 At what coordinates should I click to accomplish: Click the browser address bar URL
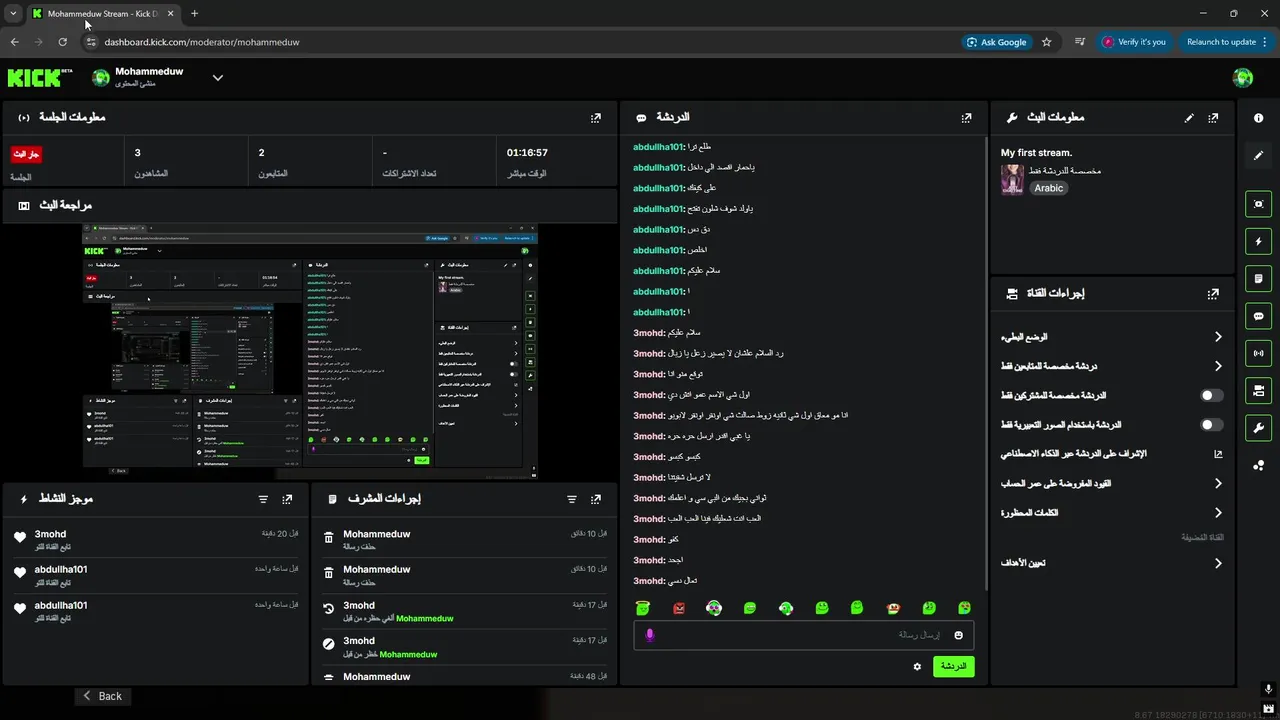click(202, 42)
